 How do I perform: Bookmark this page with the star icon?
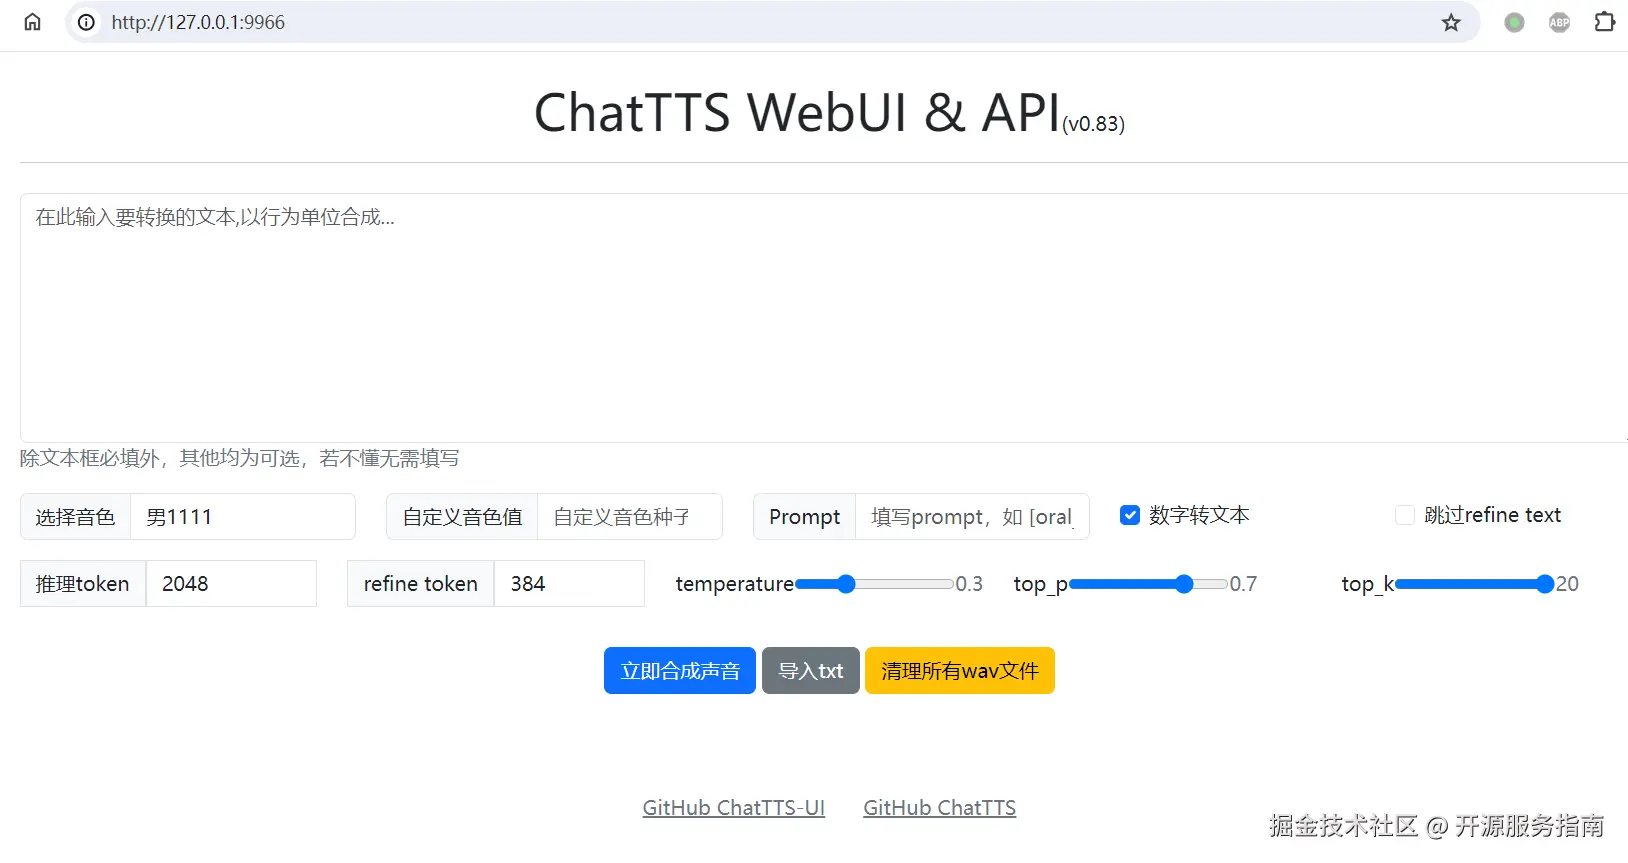1451,22
